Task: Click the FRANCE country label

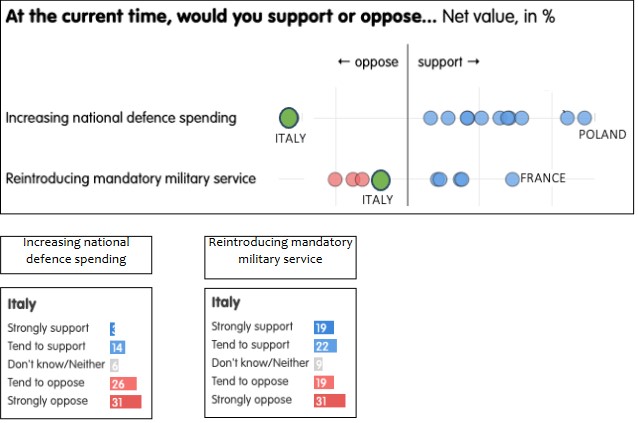Action: coord(543,179)
